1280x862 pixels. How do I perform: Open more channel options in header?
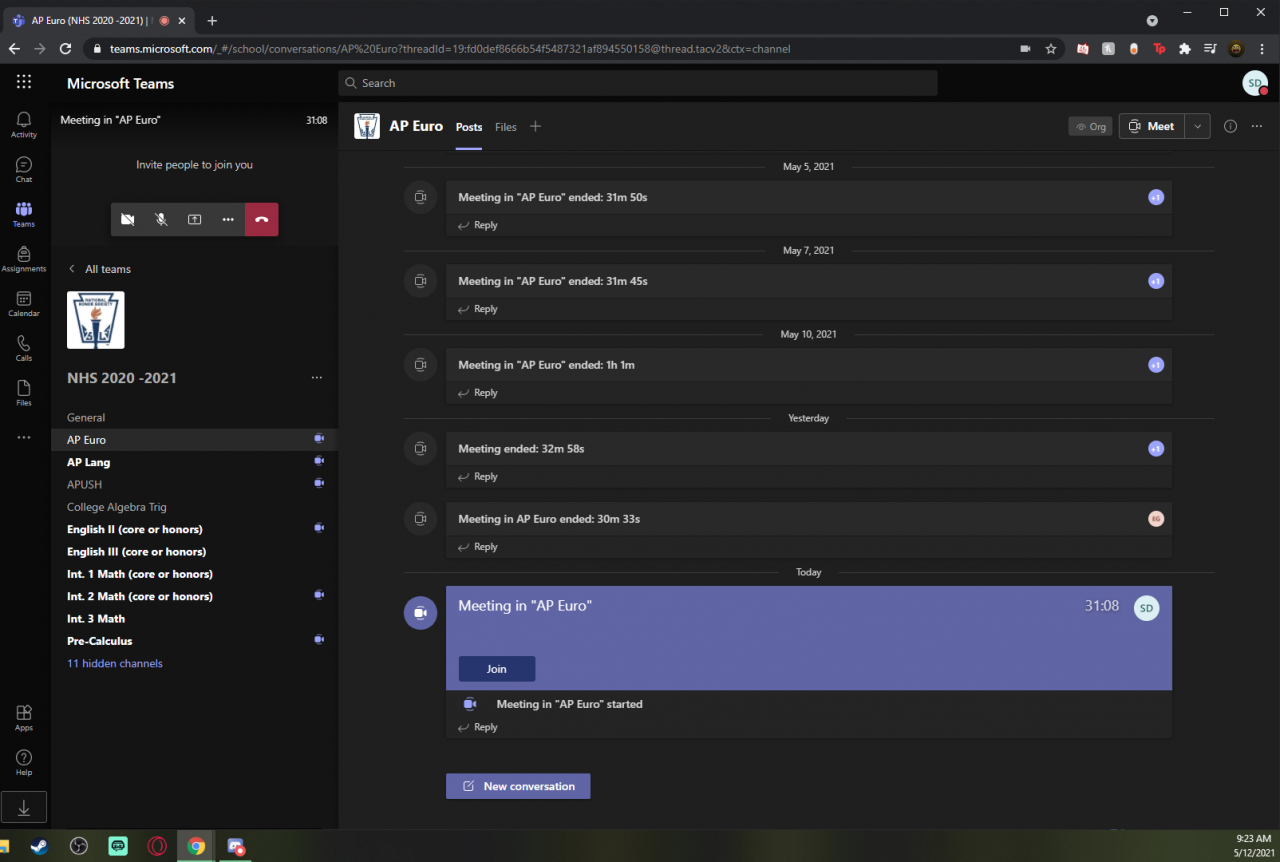[1257, 126]
